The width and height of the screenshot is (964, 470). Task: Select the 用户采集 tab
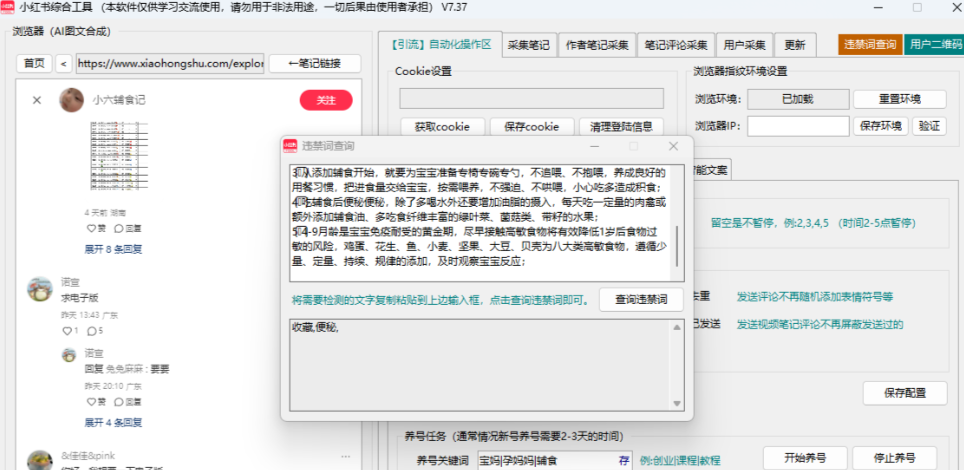(x=745, y=45)
